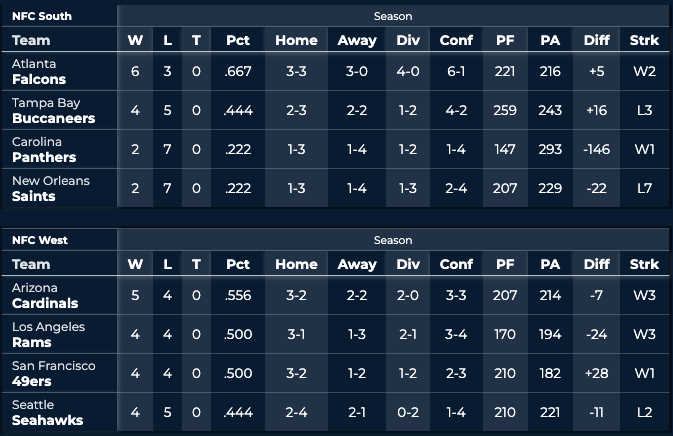Screen dimensions: 673x436
Task: Click the Strk header in NFC South
Action: [x=645, y=40]
